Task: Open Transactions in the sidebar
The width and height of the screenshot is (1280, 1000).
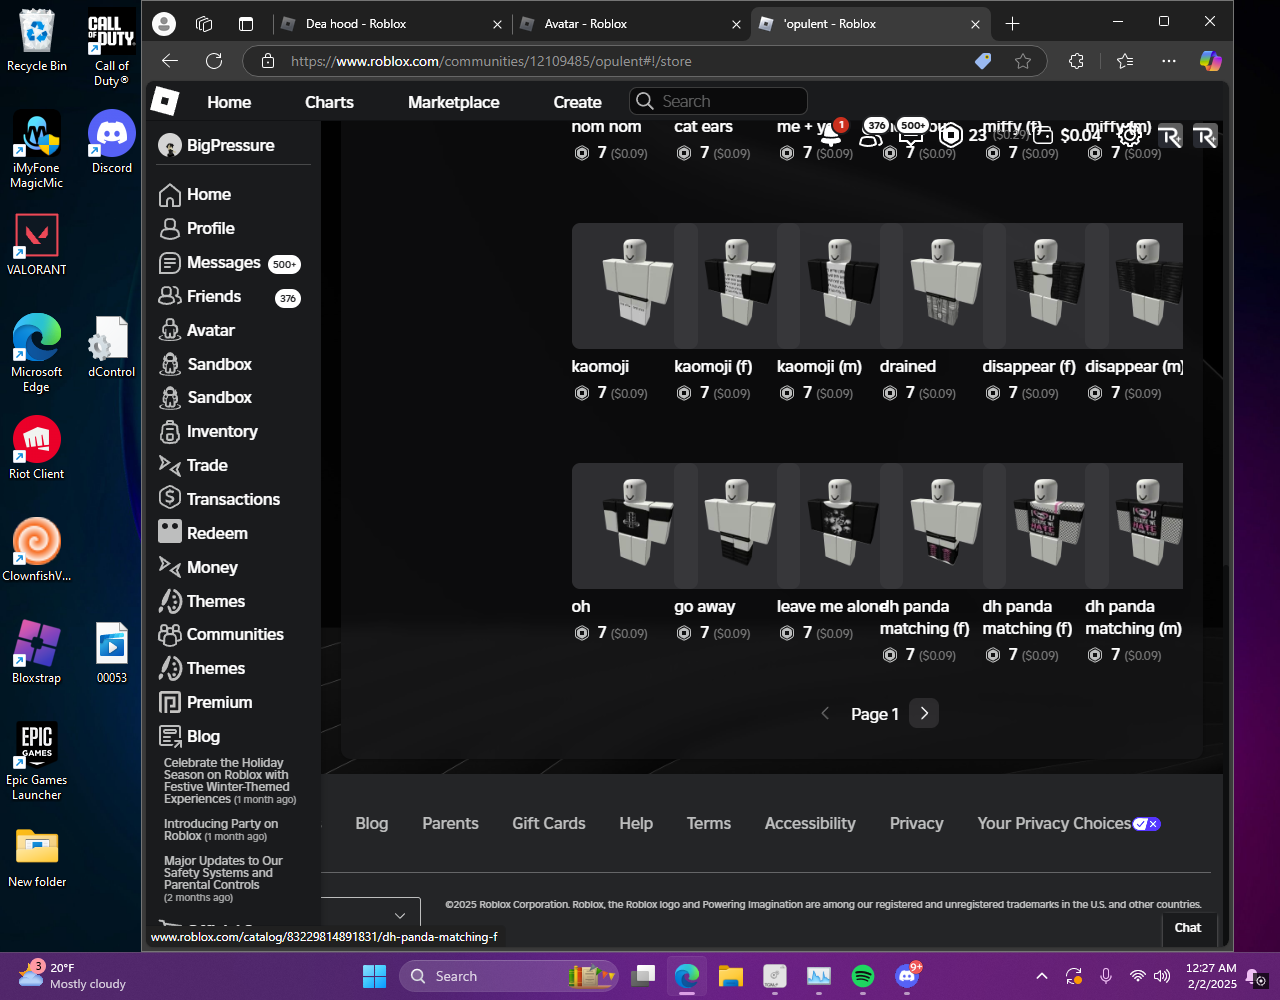Action: point(232,500)
